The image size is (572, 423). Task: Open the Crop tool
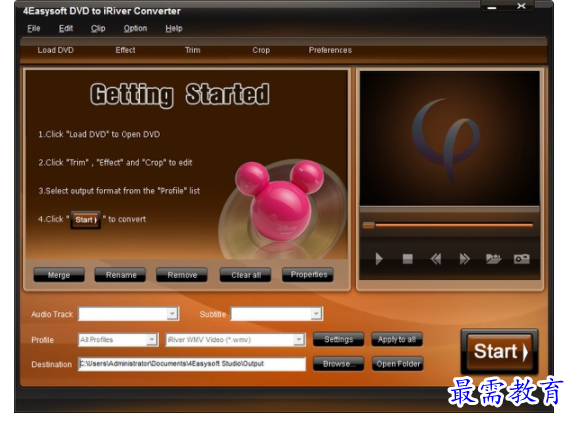261,50
